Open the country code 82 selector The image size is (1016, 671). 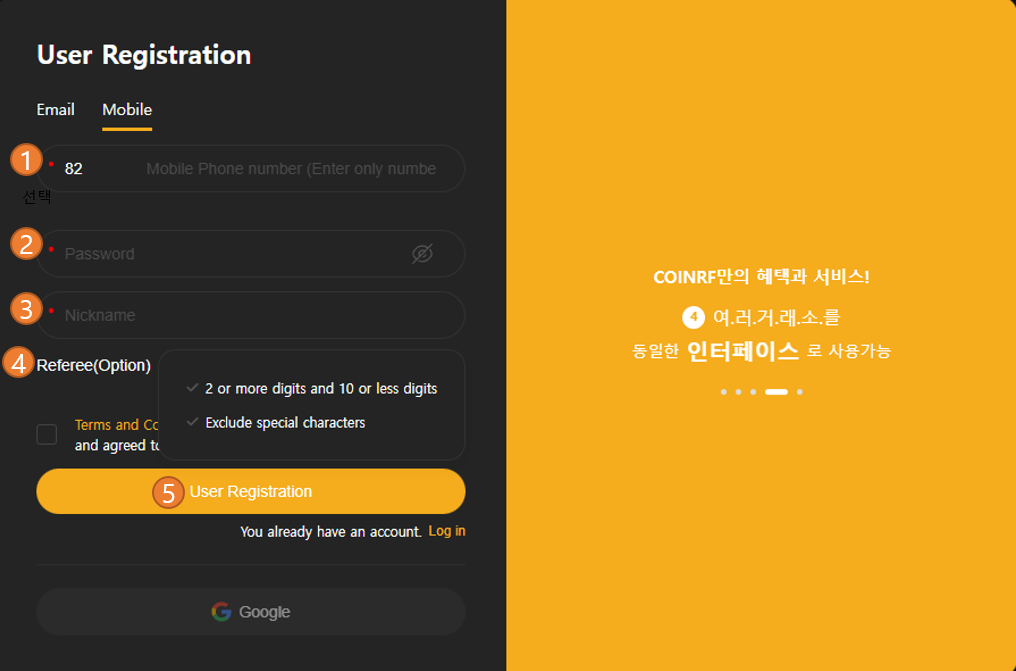74,169
